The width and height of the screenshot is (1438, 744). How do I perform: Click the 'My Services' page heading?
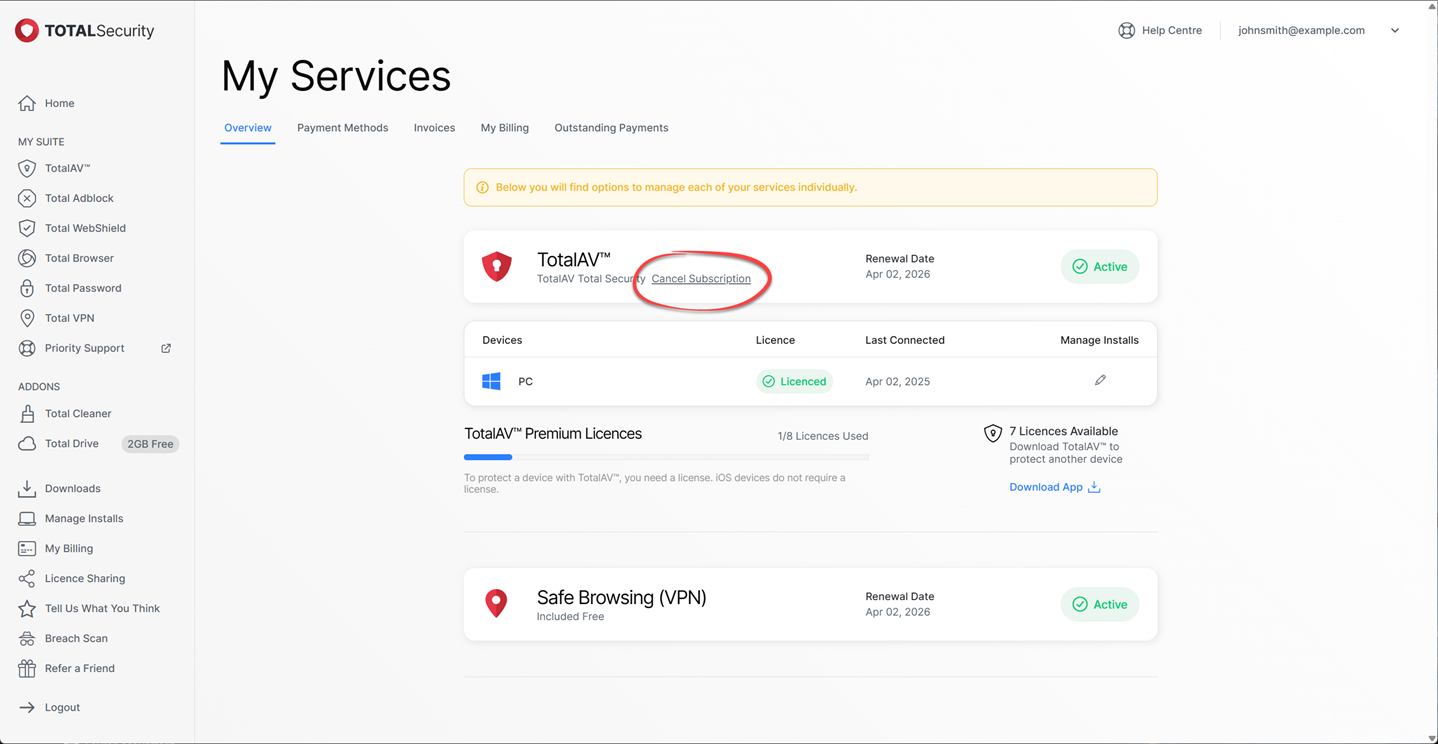pyautogui.click(x=336, y=76)
